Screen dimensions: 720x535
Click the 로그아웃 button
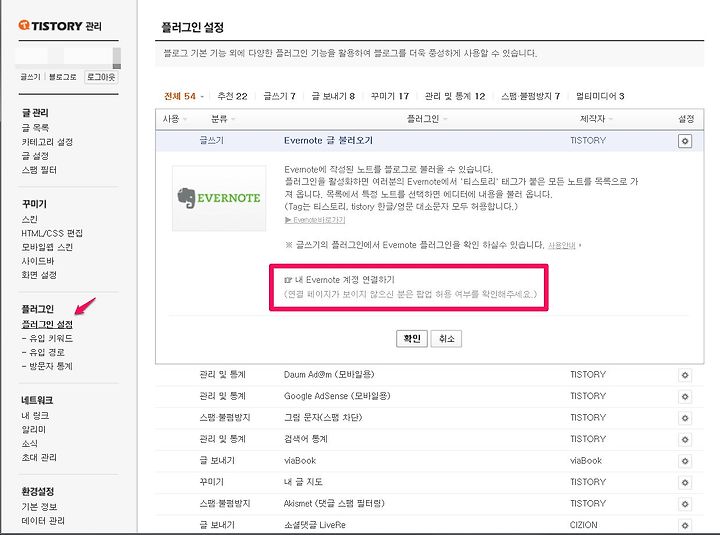pos(101,77)
